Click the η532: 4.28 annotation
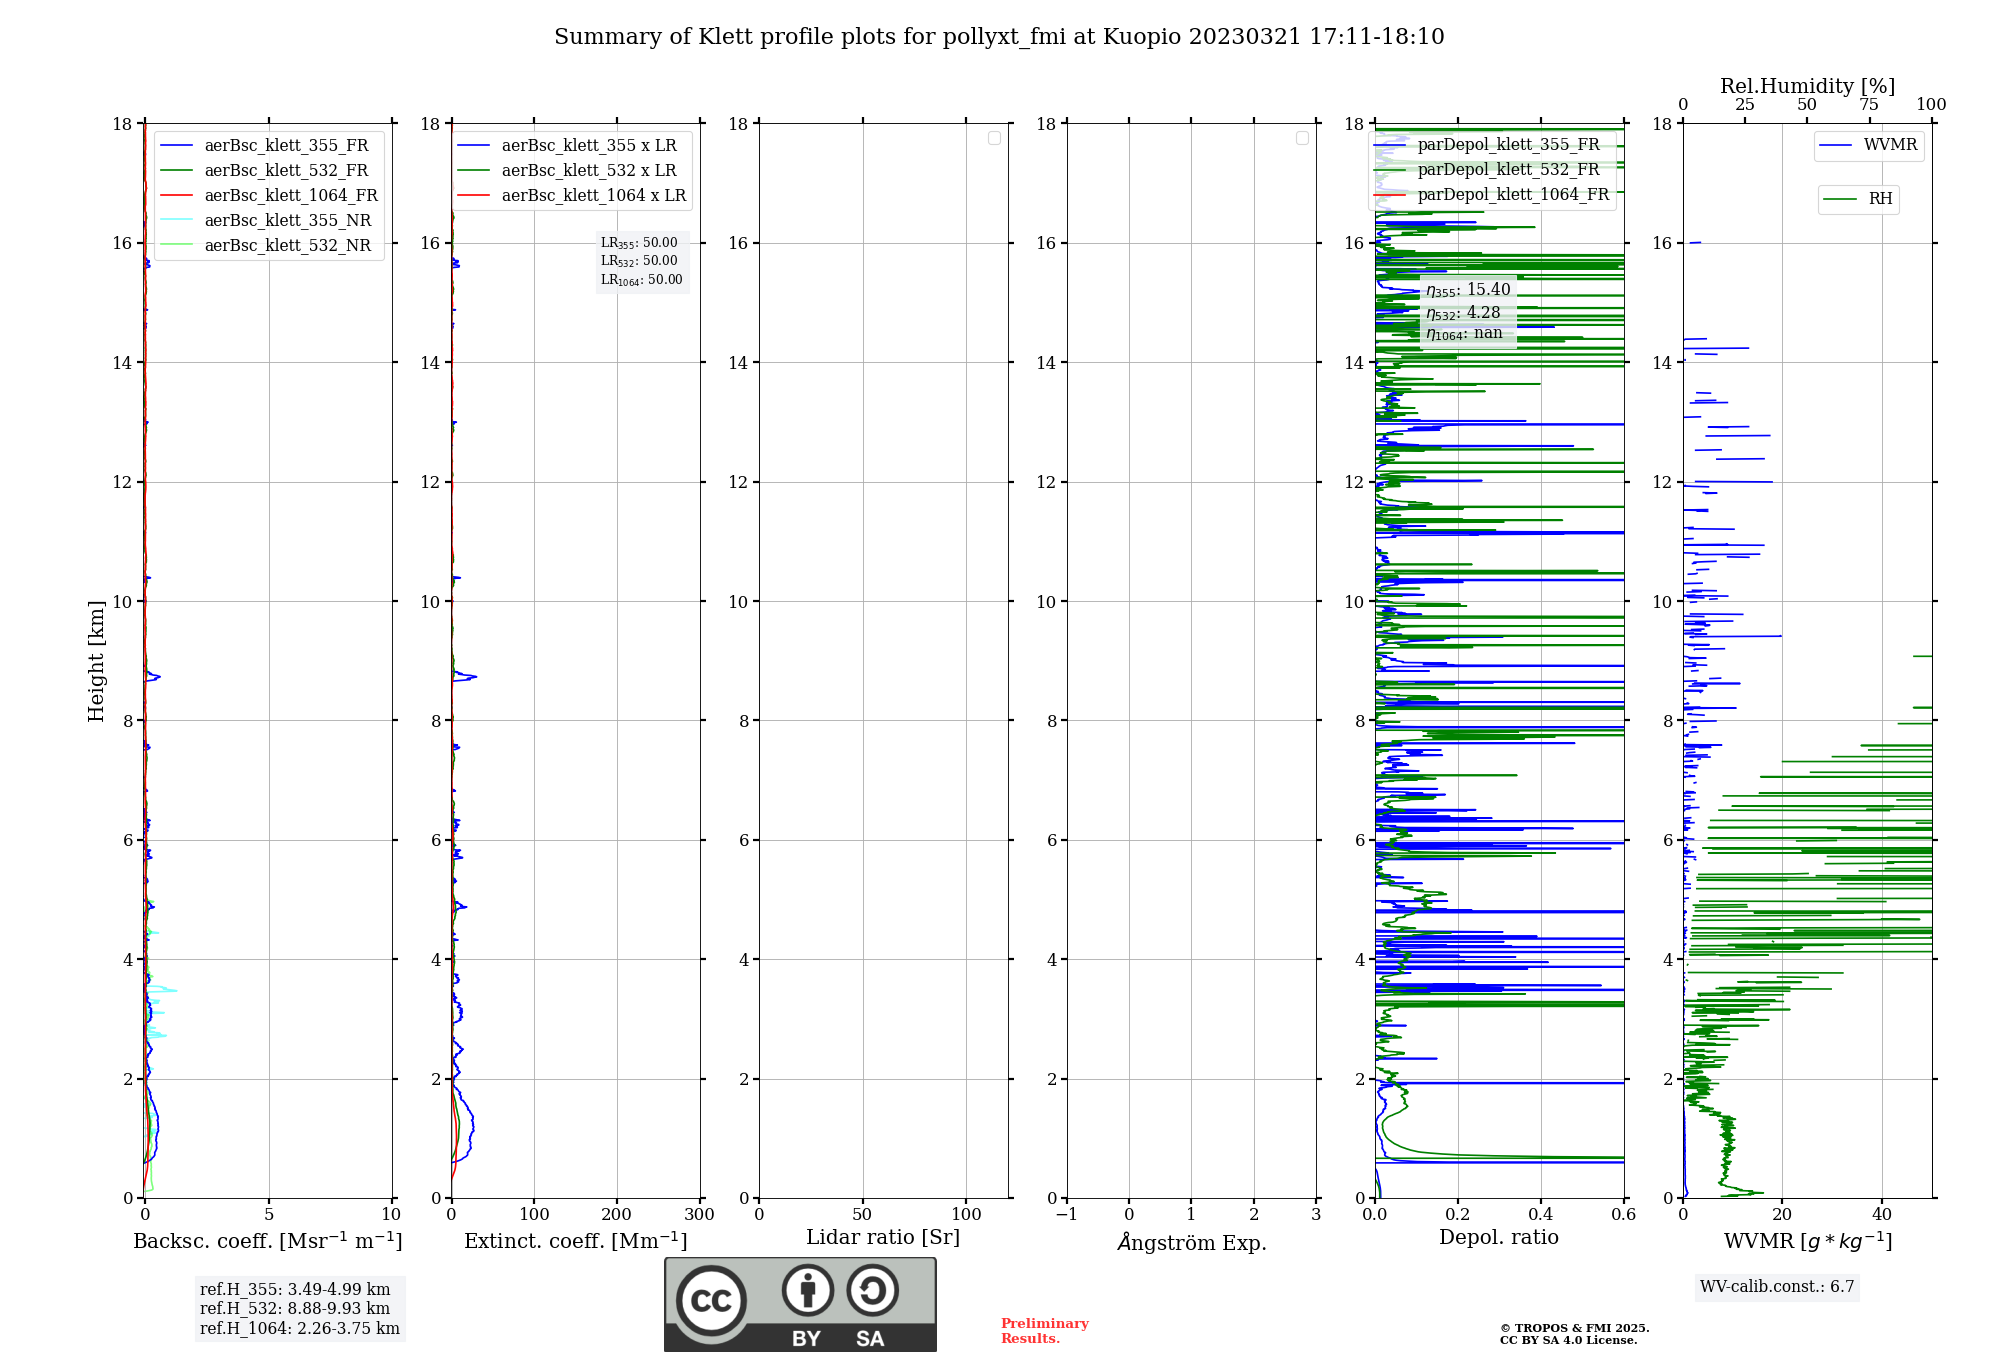The image size is (2000, 1360). pos(1463,313)
